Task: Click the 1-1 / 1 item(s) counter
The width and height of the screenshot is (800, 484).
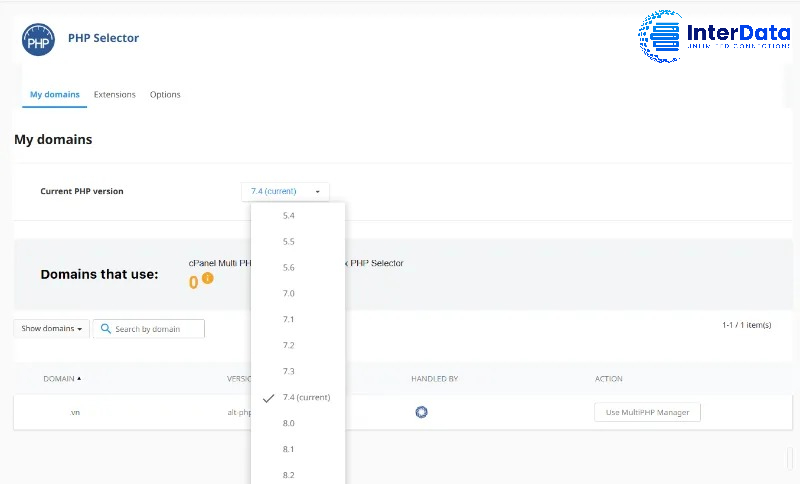Action: click(746, 325)
